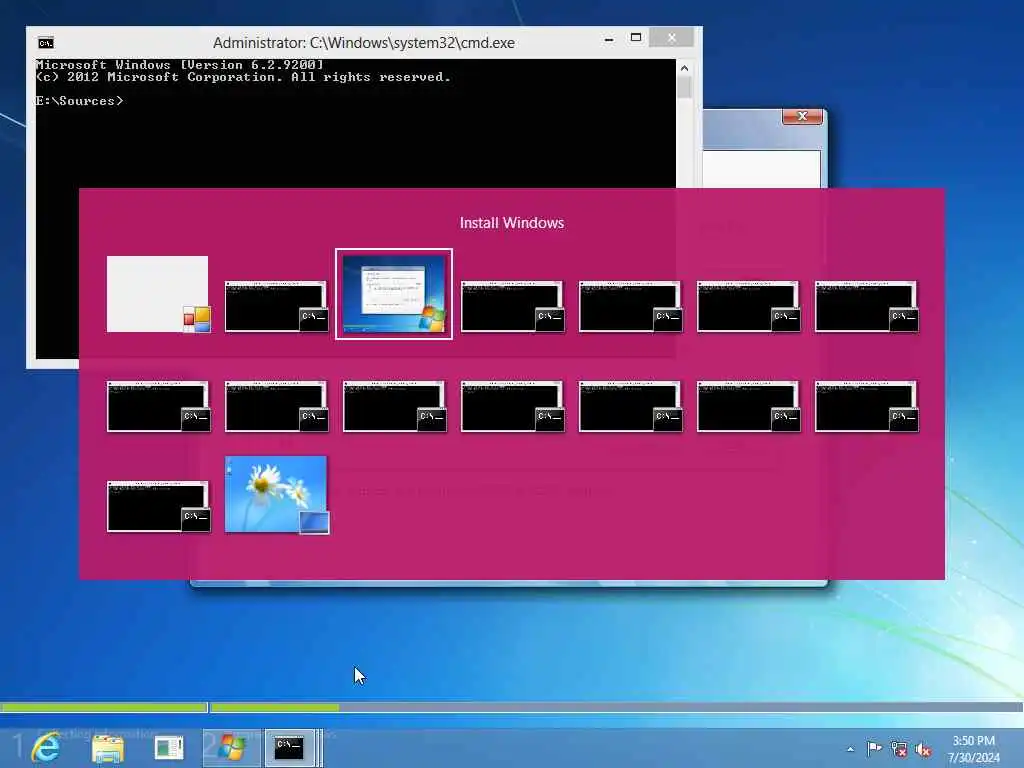Close the Administrator cmd.exe window
This screenshot has height=768, width=1024.
click(672, 38)
